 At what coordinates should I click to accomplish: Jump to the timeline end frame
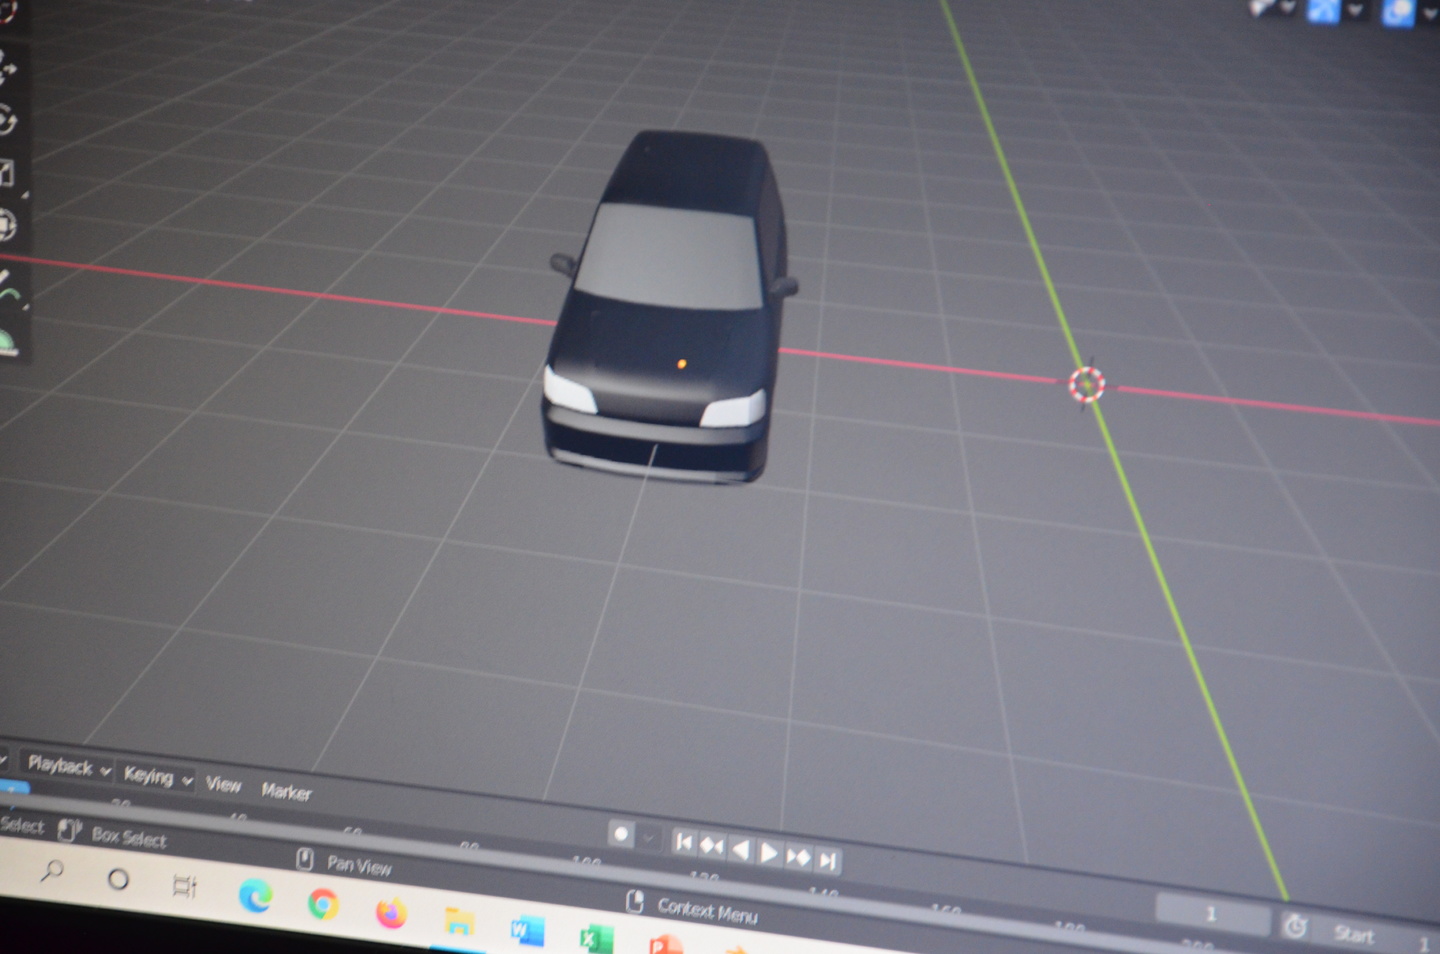pyautogui.click(x=827, y=860)
